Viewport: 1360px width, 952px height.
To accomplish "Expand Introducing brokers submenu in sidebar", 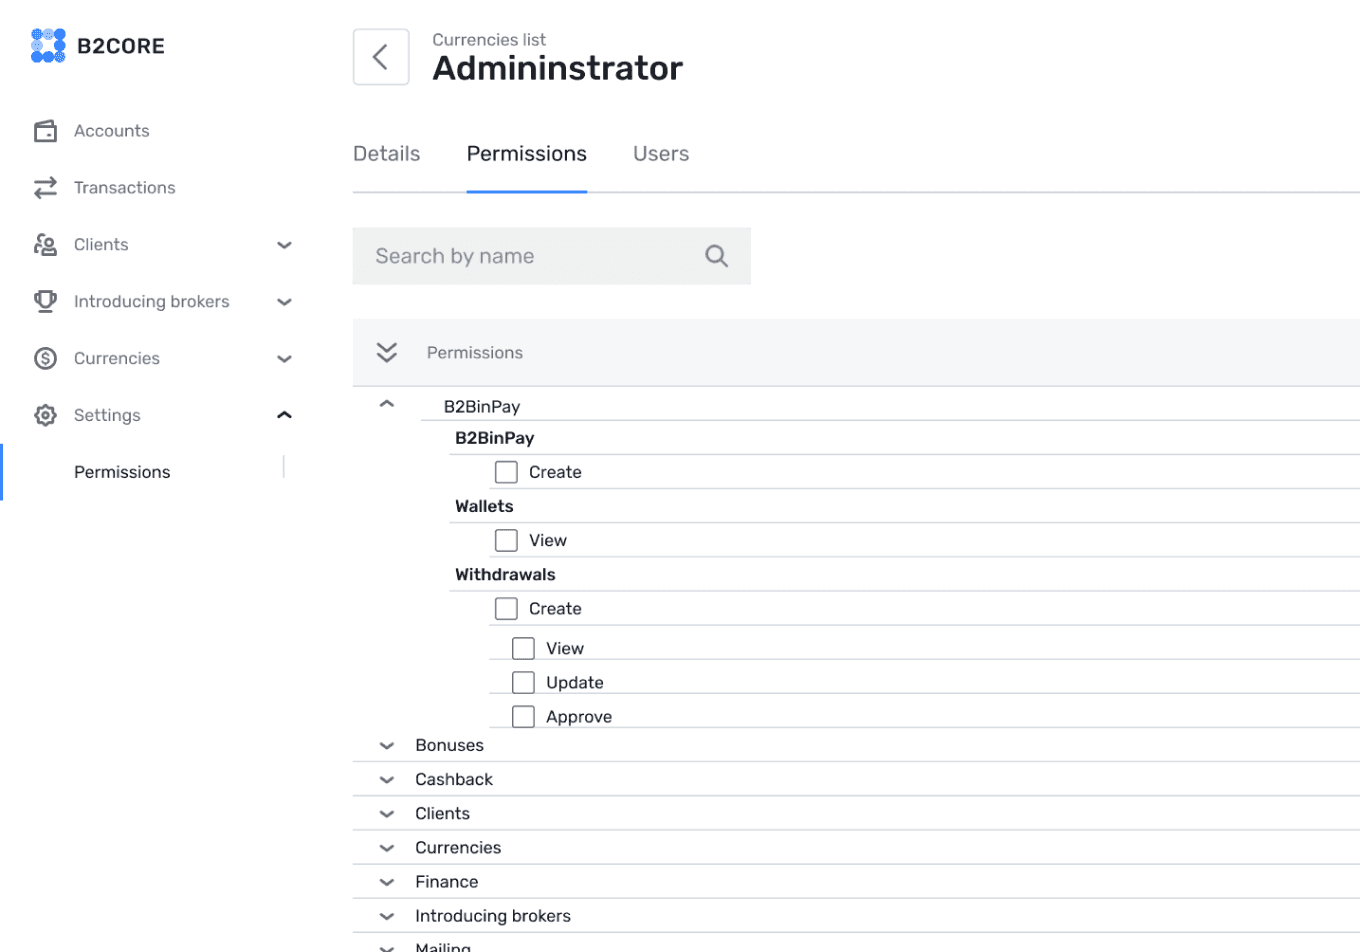I will point(284,302).
